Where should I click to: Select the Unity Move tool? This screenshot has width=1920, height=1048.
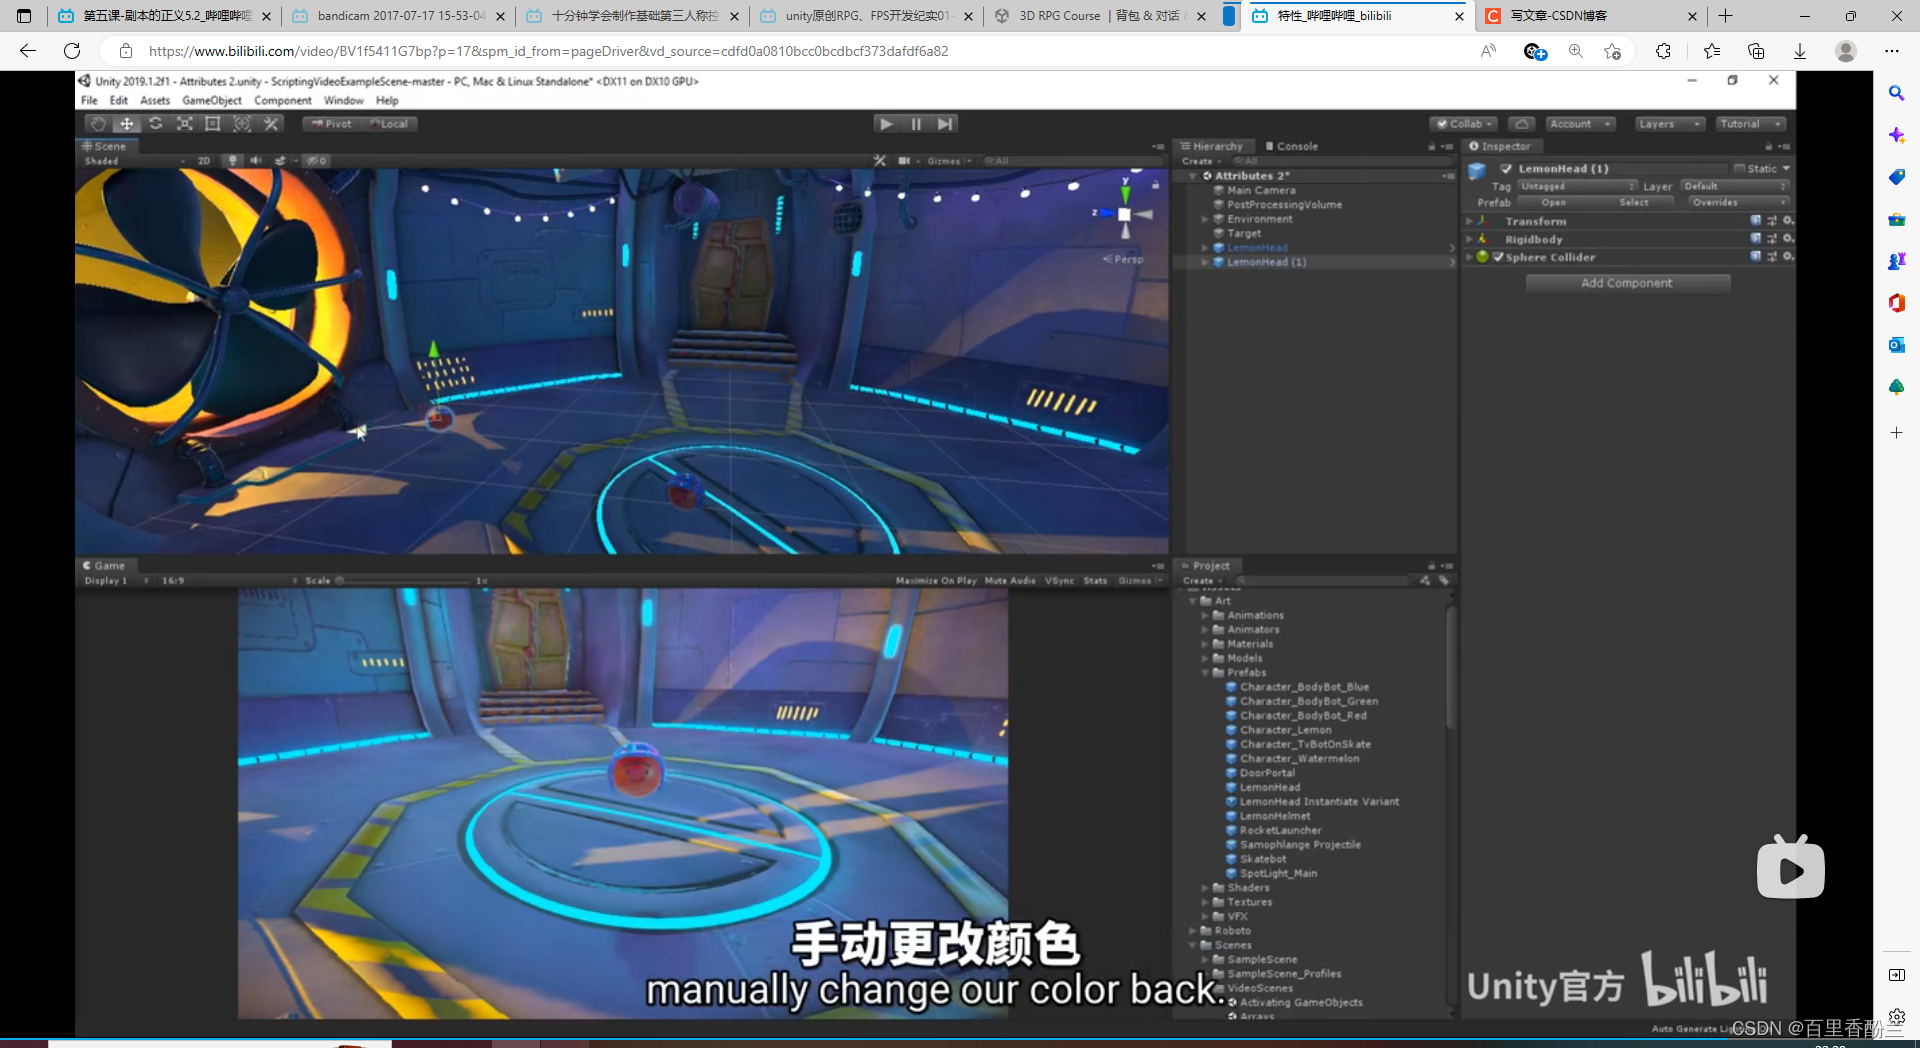point(127,124)
